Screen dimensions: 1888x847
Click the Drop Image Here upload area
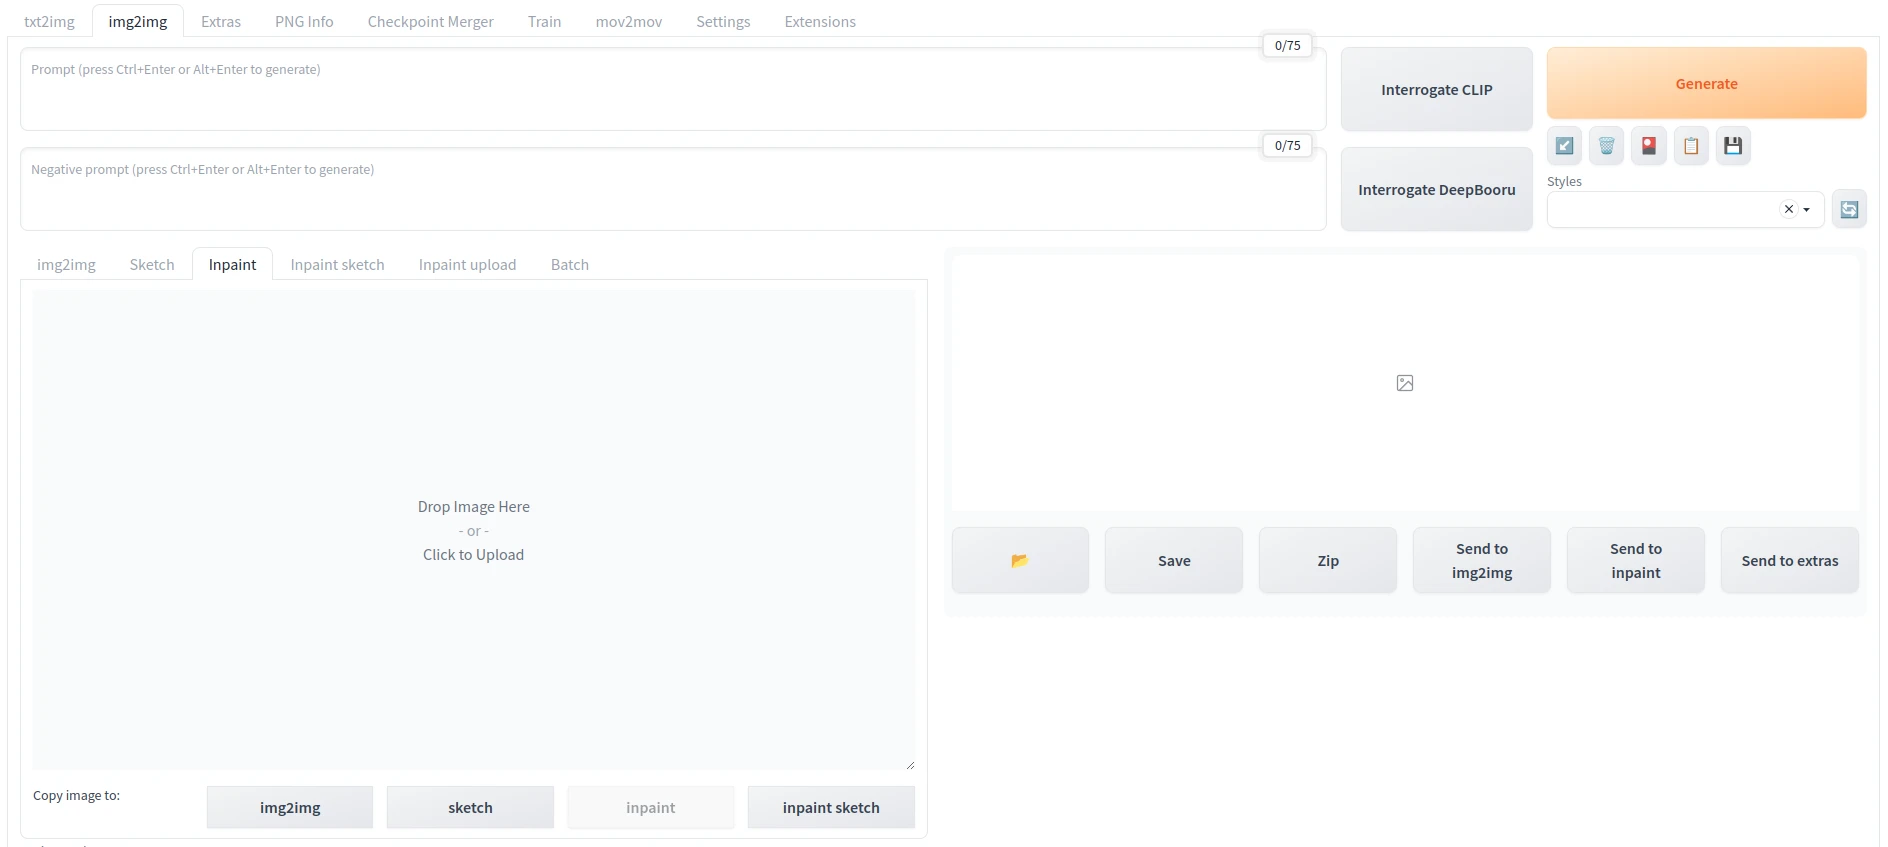[x=473, y=530]
